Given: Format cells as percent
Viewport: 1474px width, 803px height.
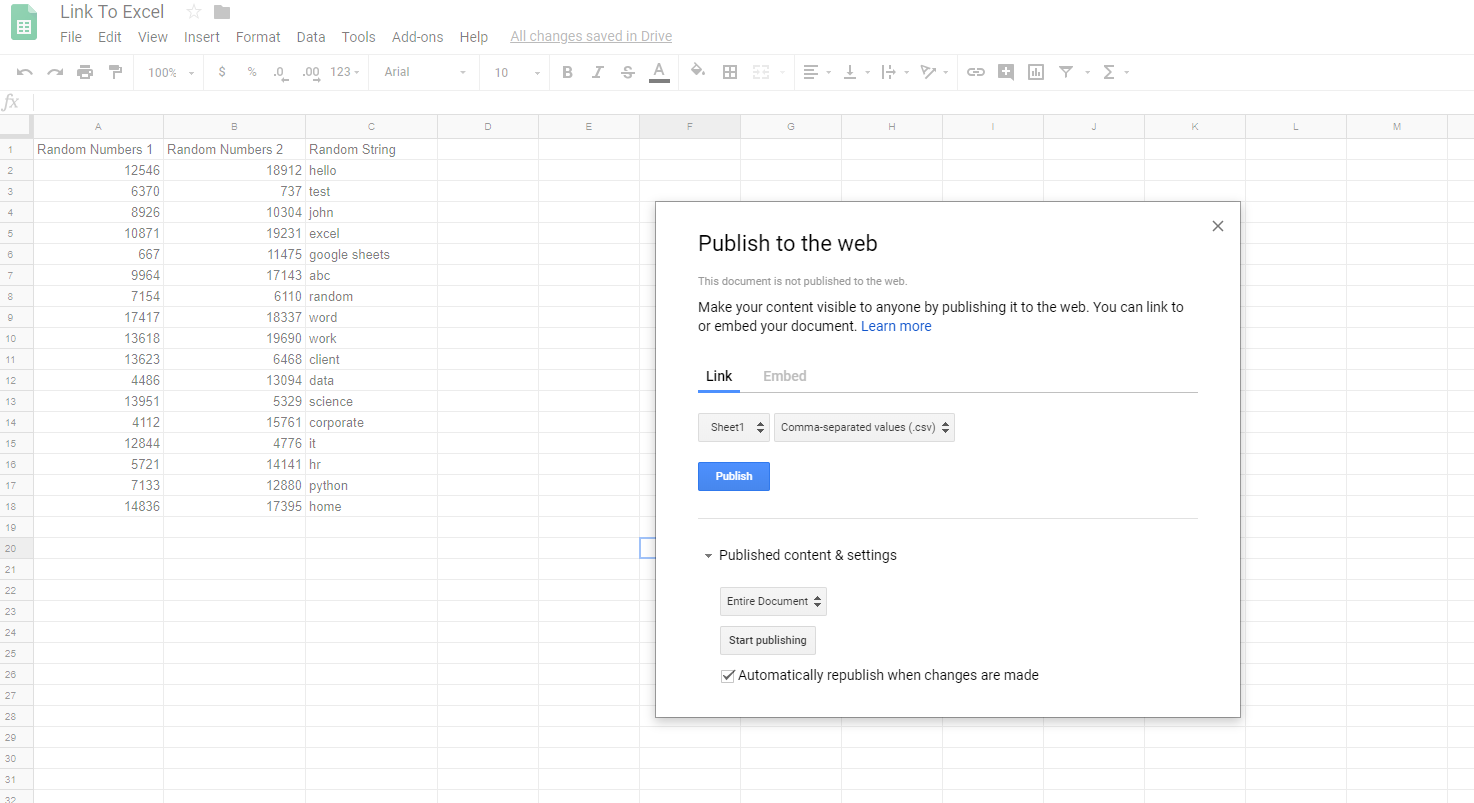Looking at the screenshot, I should (252, 72).
